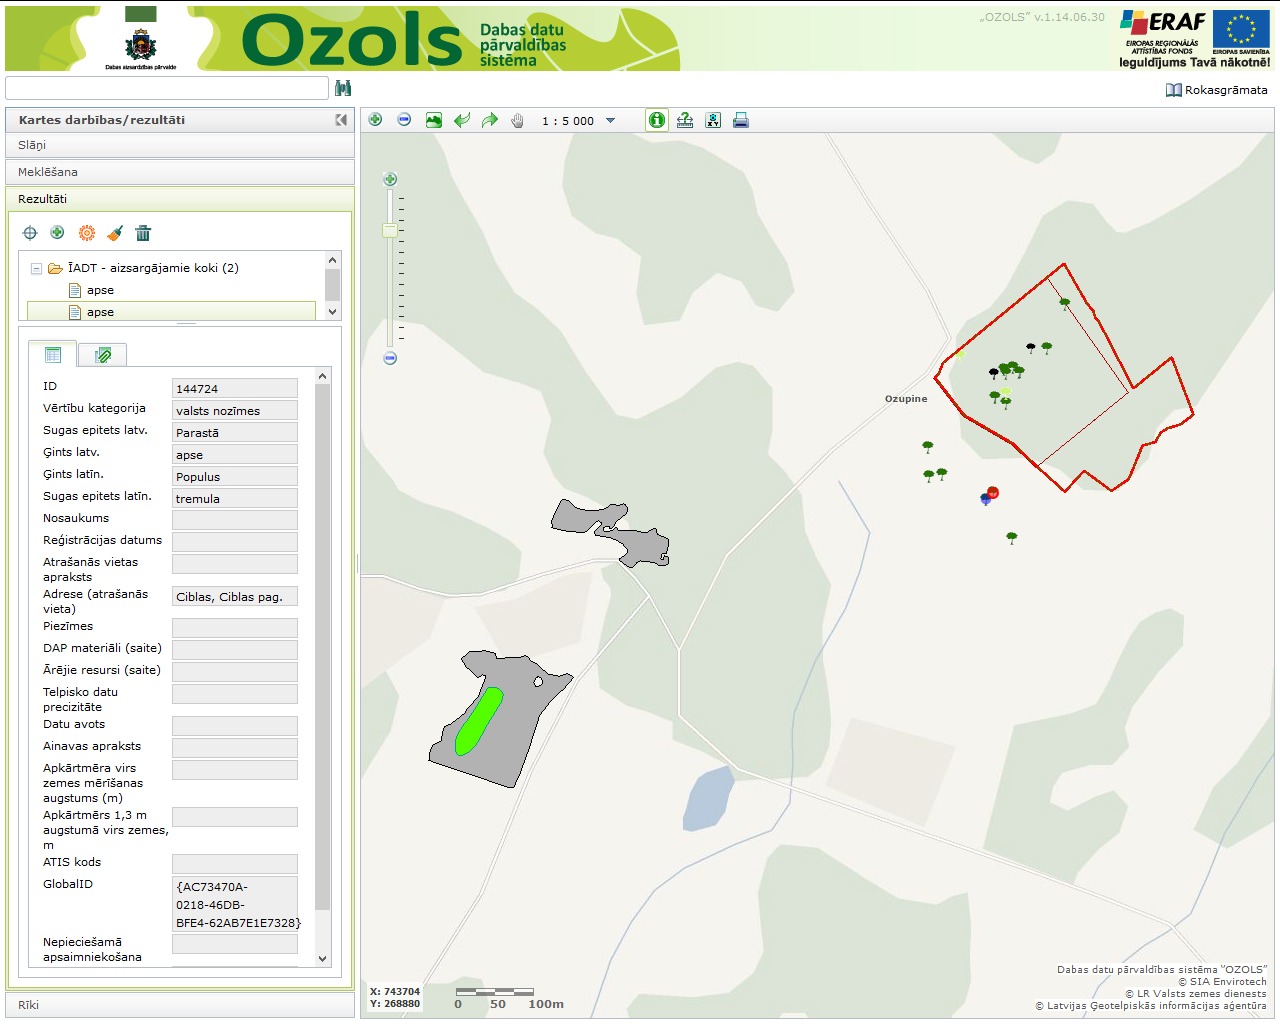Viewport: 1280px width, 1024px height.
Task: Click the tree icon near Ozupīne road
Action: click(928, 447)
